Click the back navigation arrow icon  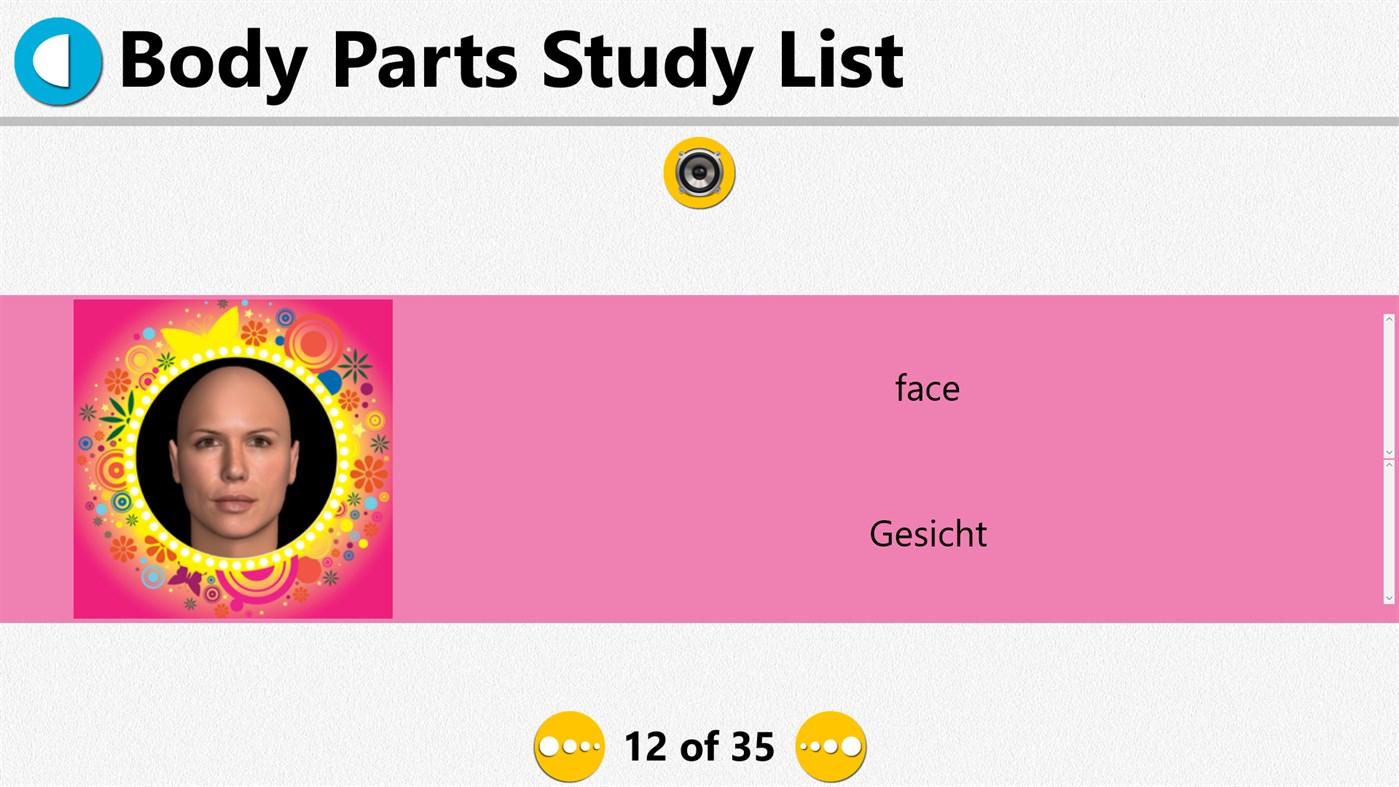click(57, 60)
